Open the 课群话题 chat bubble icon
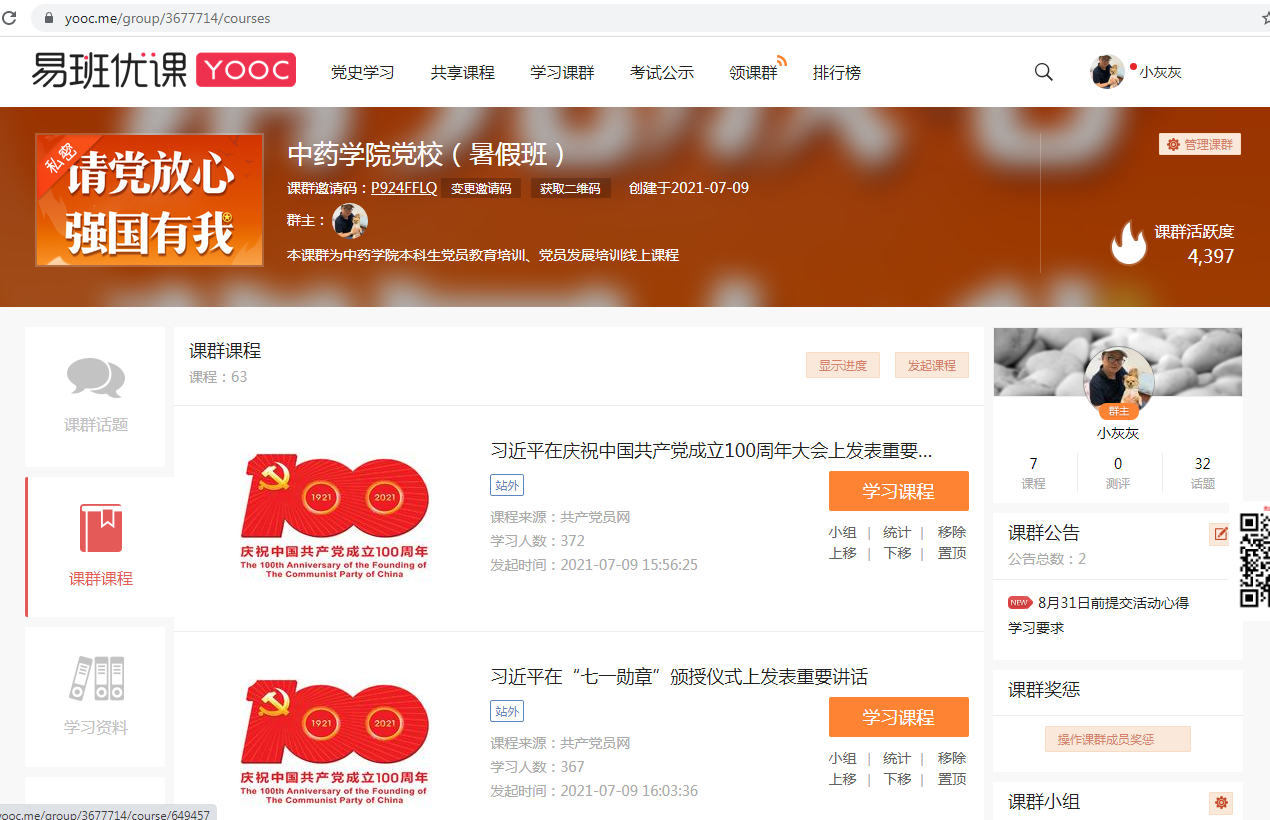This screenshot has height=820, width=1270. [96, 379]
